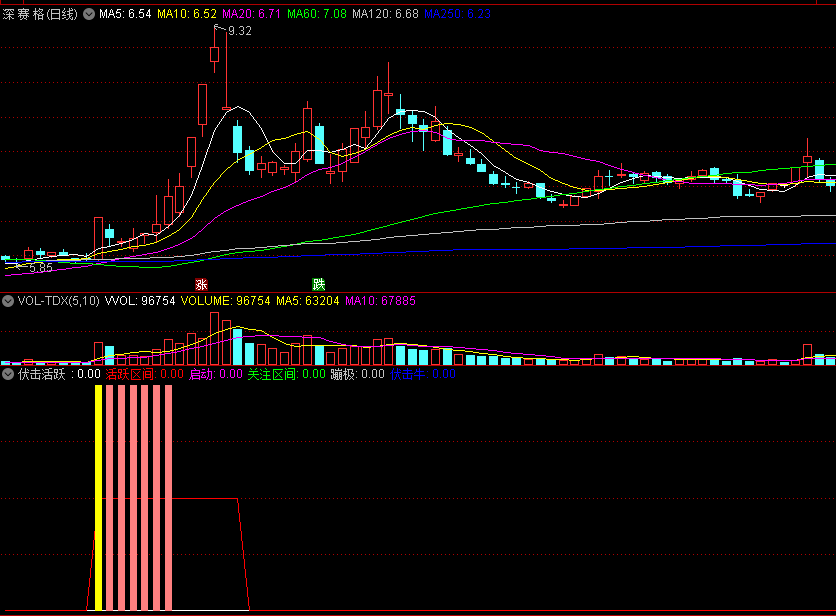
Task: Select the MA20: 6.71 label
Action: point(251,14)
